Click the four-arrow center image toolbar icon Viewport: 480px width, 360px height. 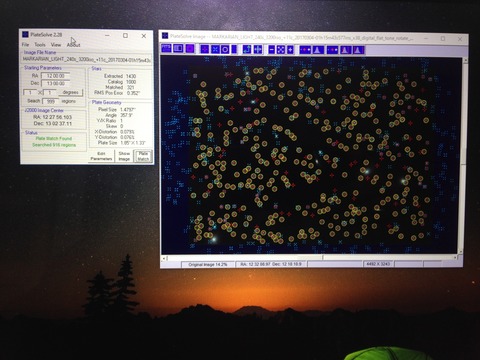click(258, 49)
